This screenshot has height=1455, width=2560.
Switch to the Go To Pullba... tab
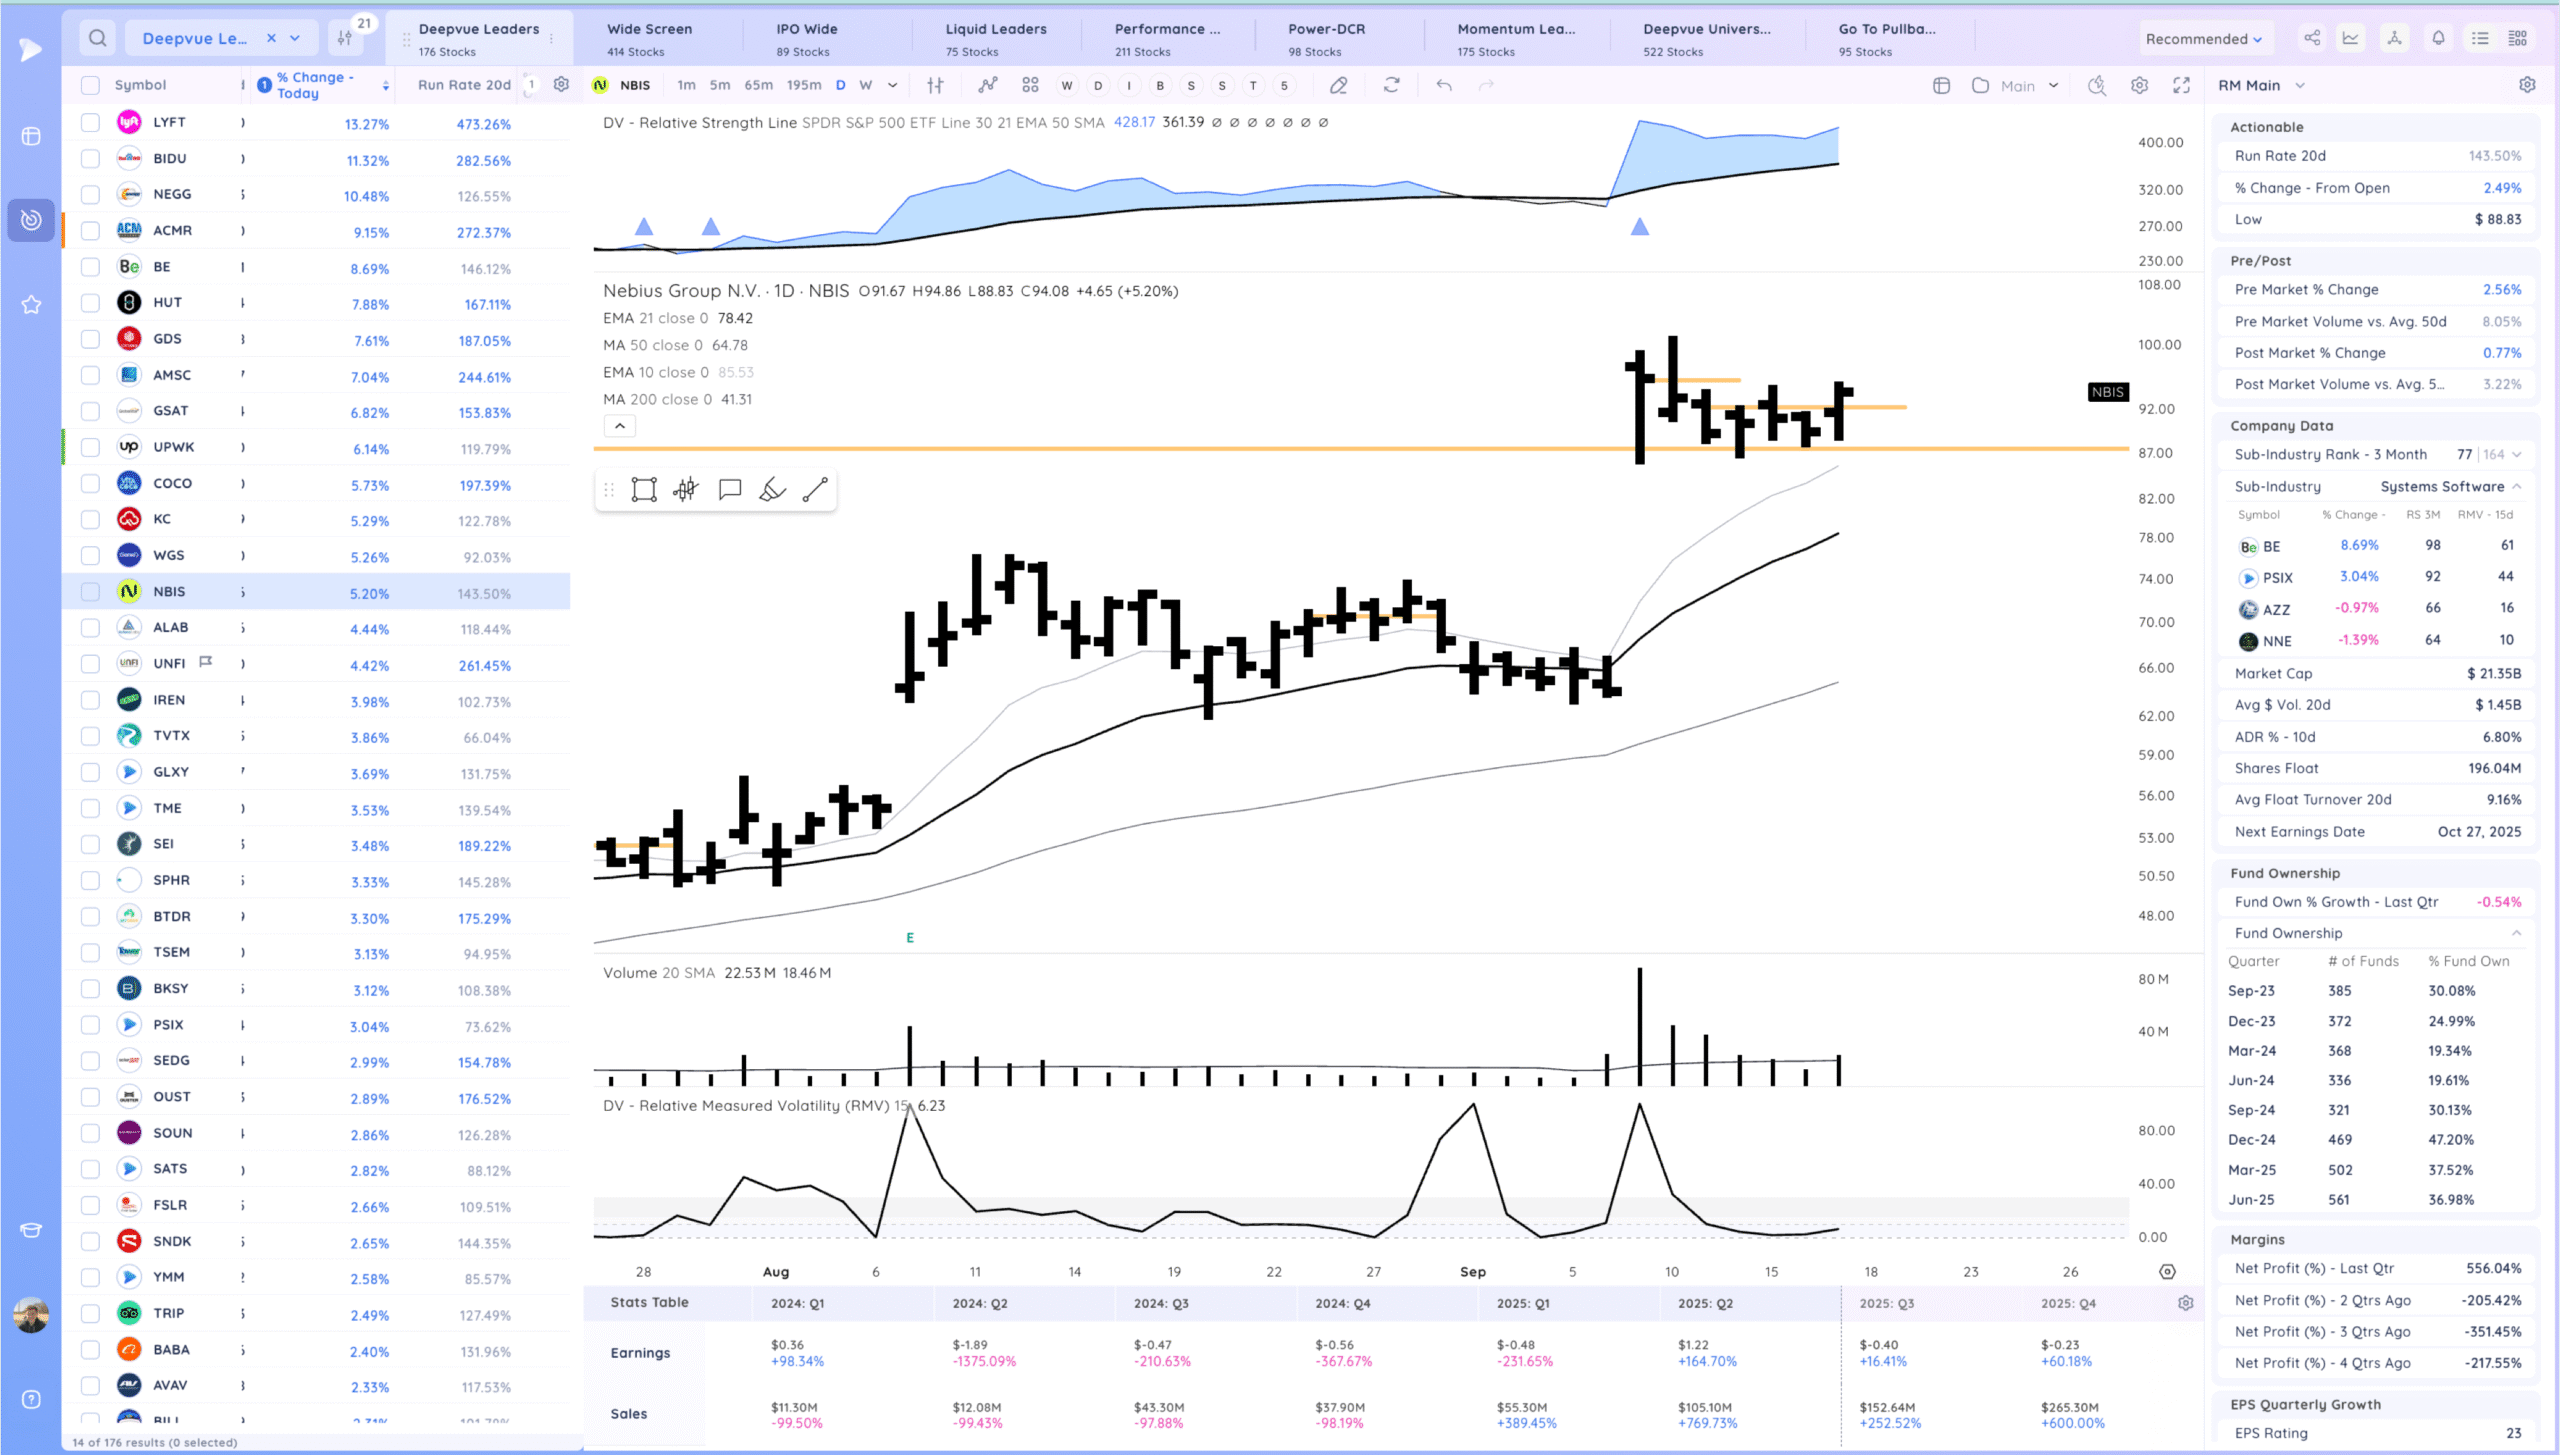tap(1889, 39)
